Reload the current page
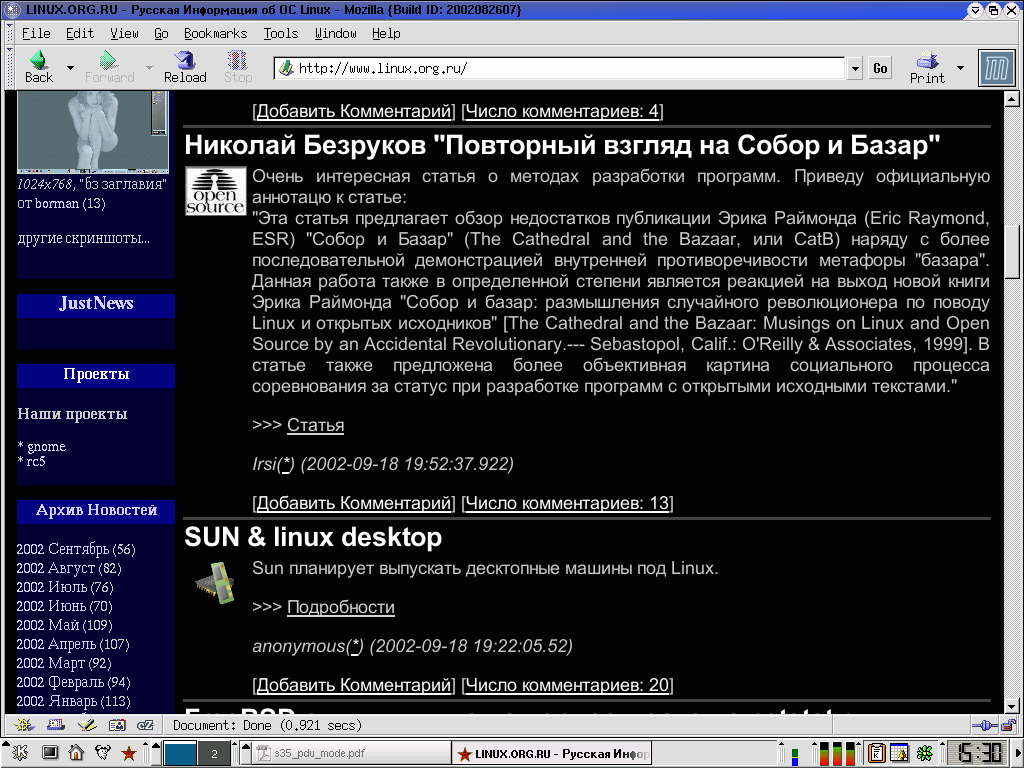 click(185, 67)
